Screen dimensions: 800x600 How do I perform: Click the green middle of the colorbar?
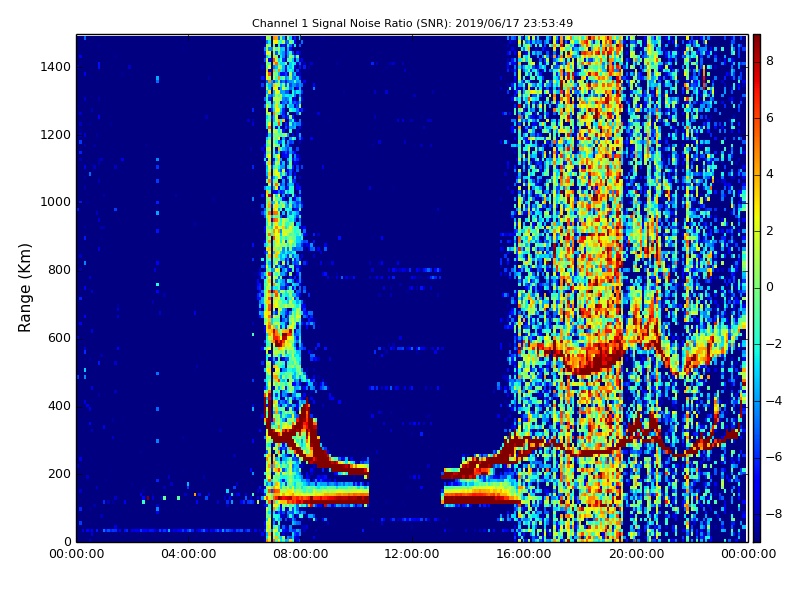[x=757, y=288]
